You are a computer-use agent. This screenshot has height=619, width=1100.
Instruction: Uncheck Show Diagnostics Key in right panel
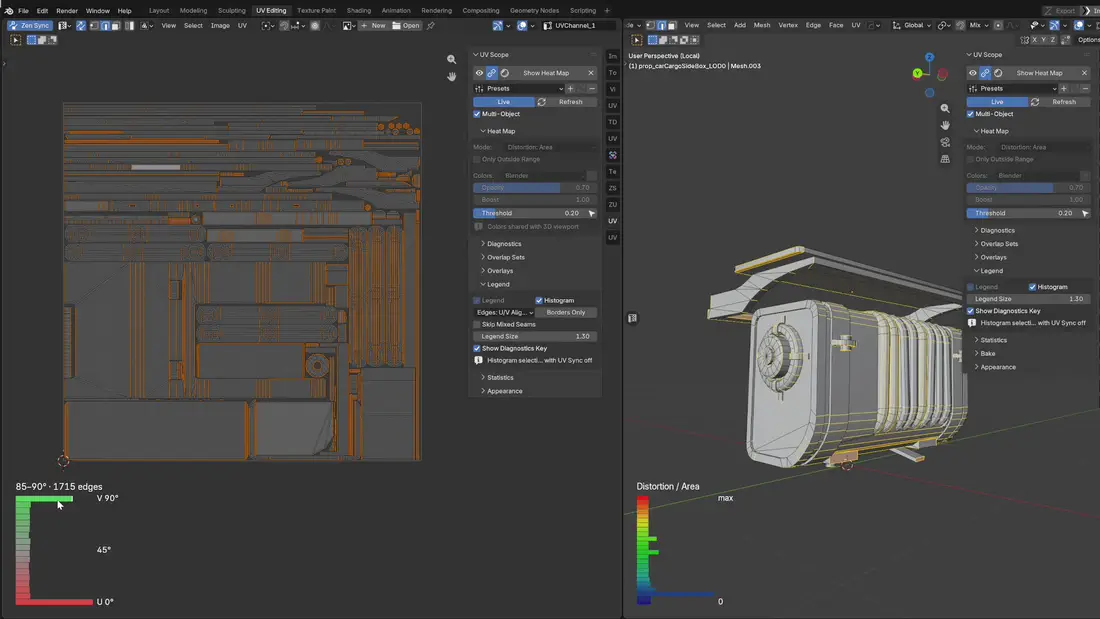(x=970, y=311)
